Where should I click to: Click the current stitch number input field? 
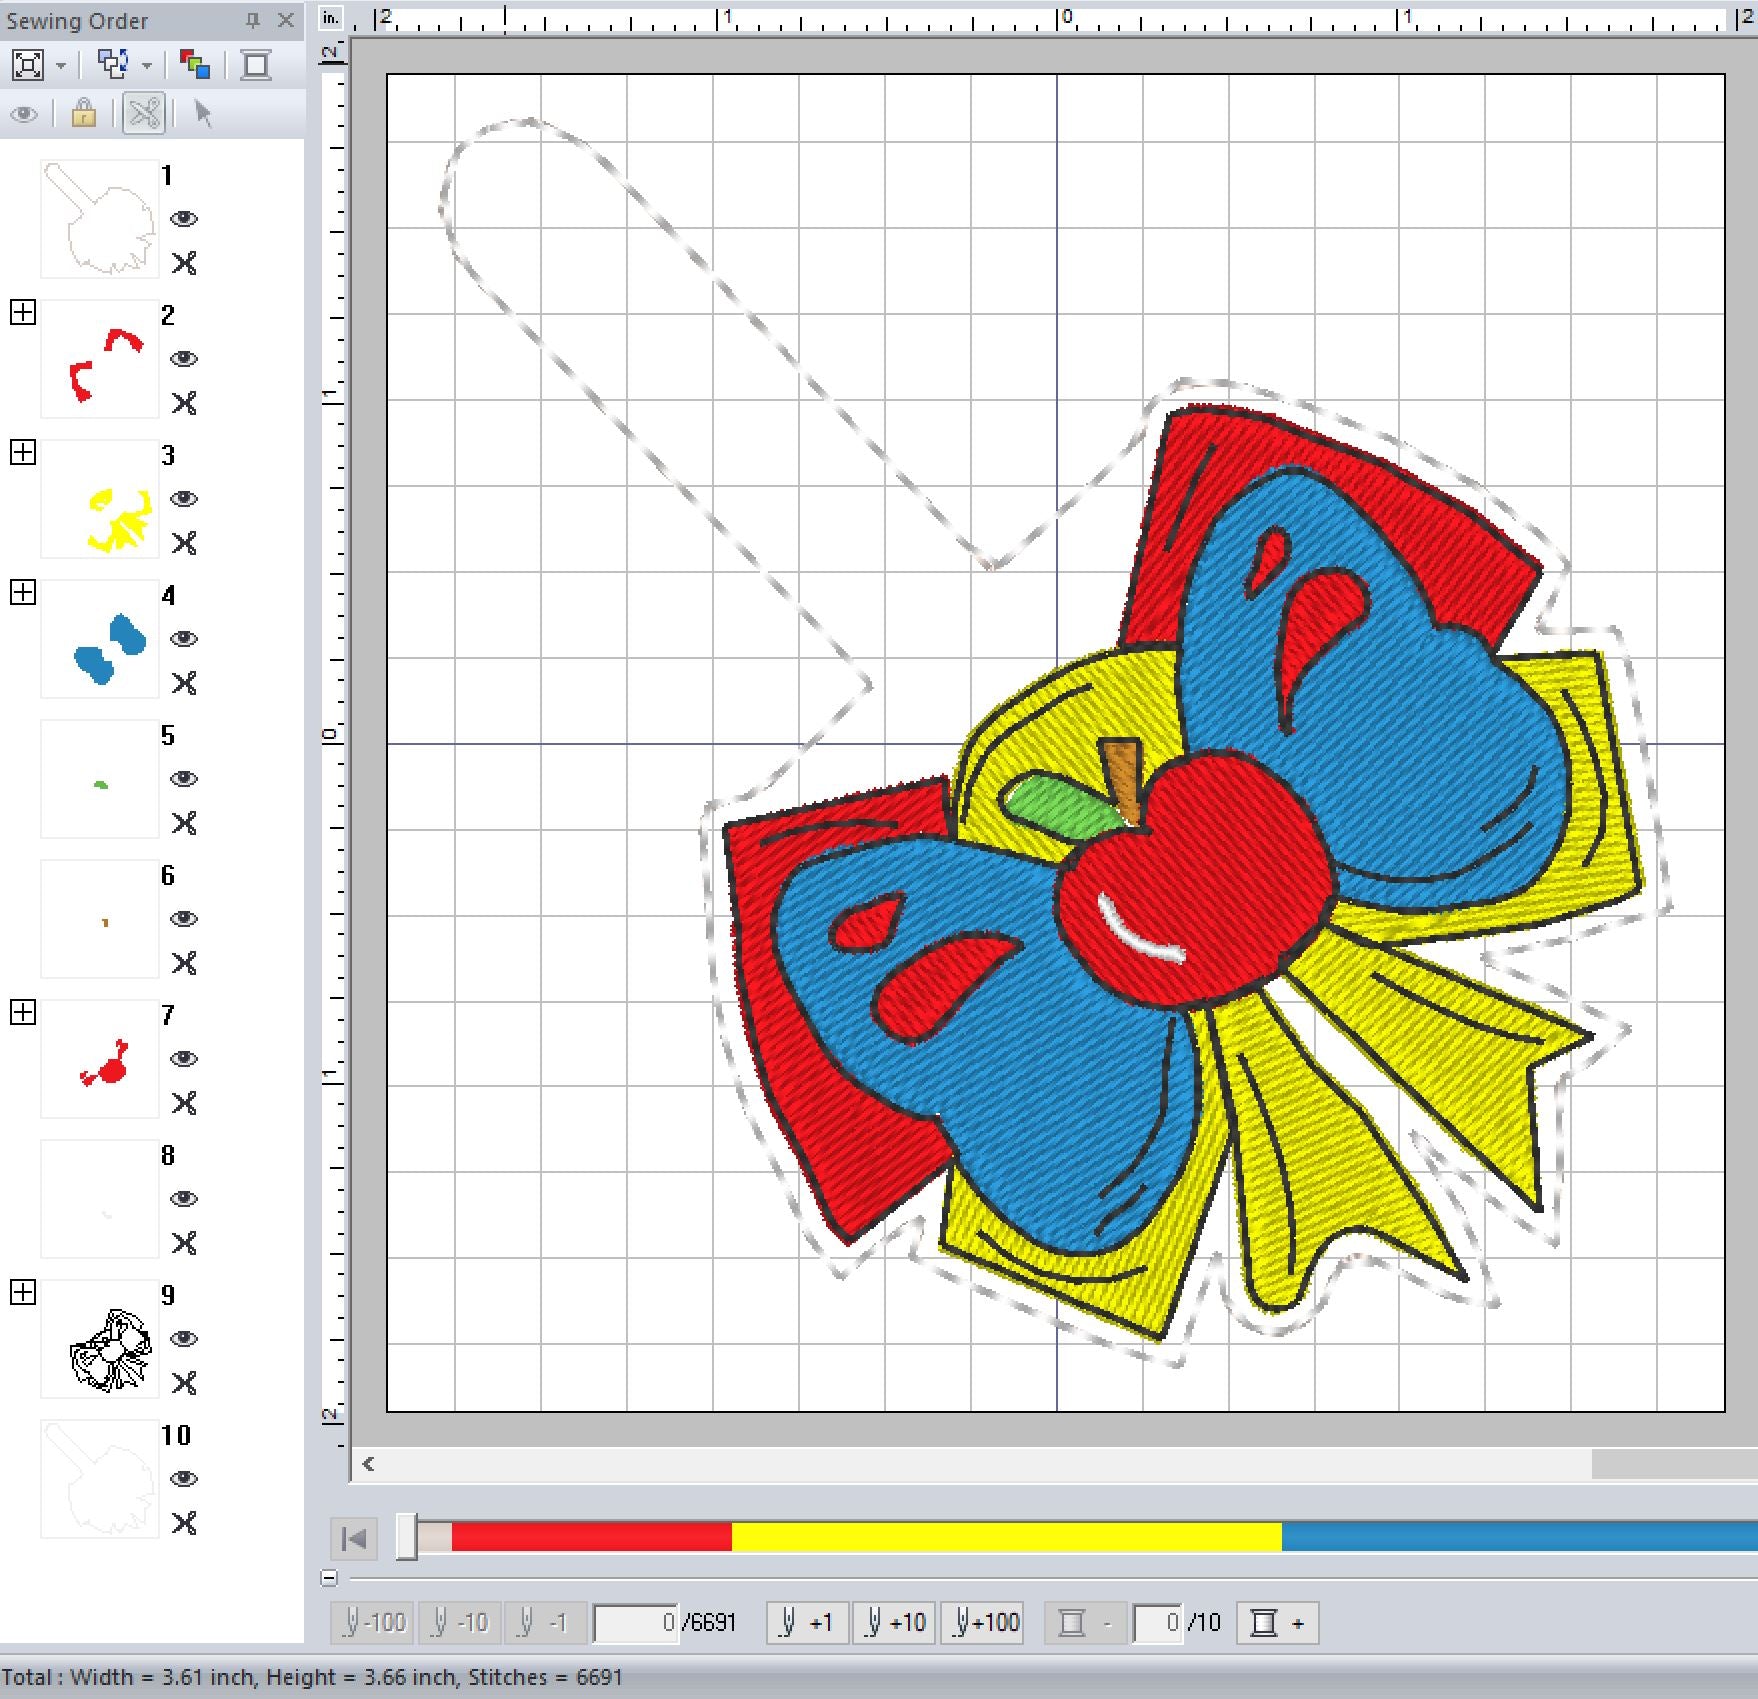click(x=636, y=1623)
